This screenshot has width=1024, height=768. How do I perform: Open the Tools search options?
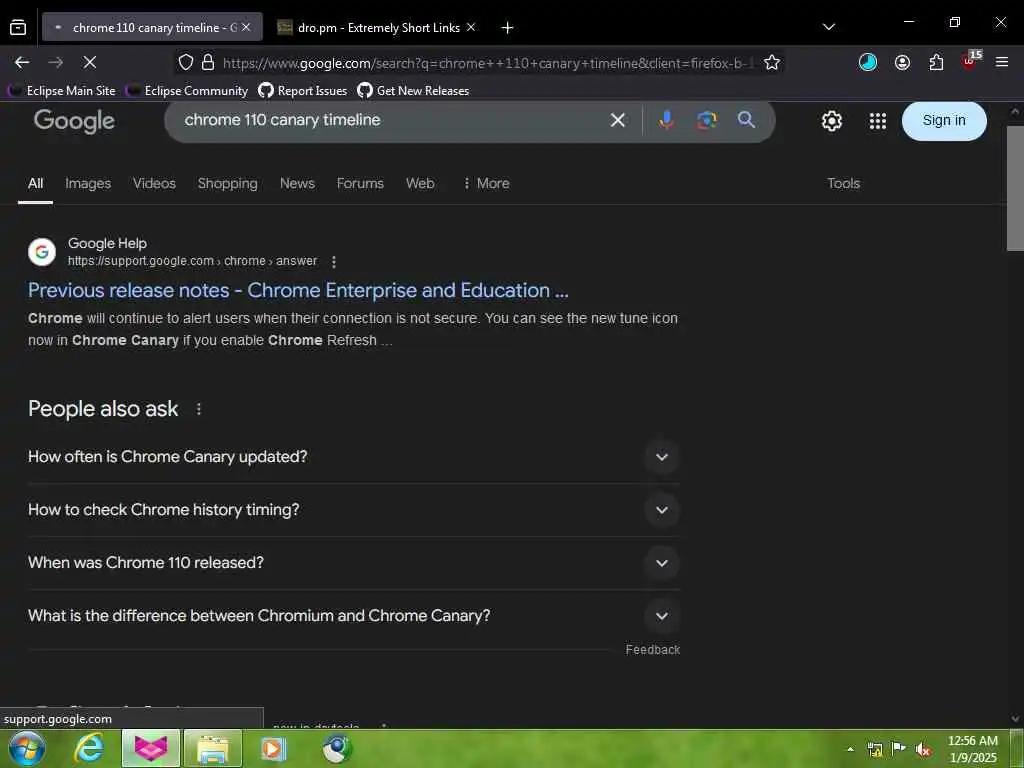(x=843, y=184)
